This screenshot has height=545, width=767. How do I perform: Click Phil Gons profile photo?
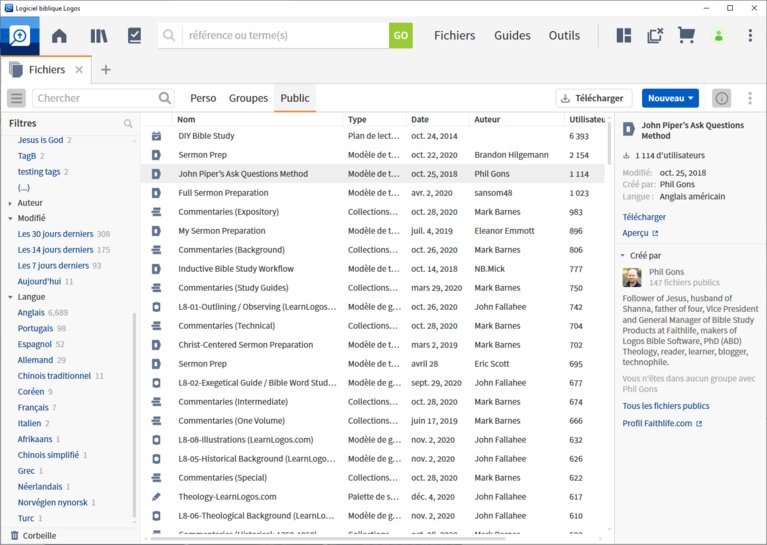coord(632,277)
